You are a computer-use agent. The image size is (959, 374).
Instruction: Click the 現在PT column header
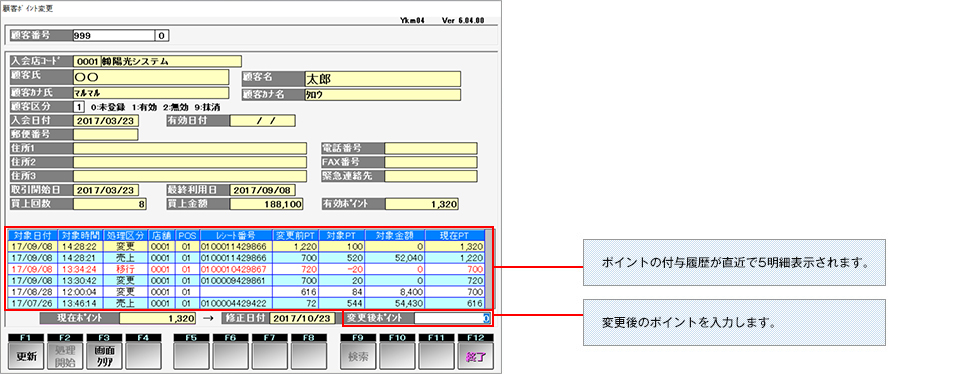[x=454, y=235]
